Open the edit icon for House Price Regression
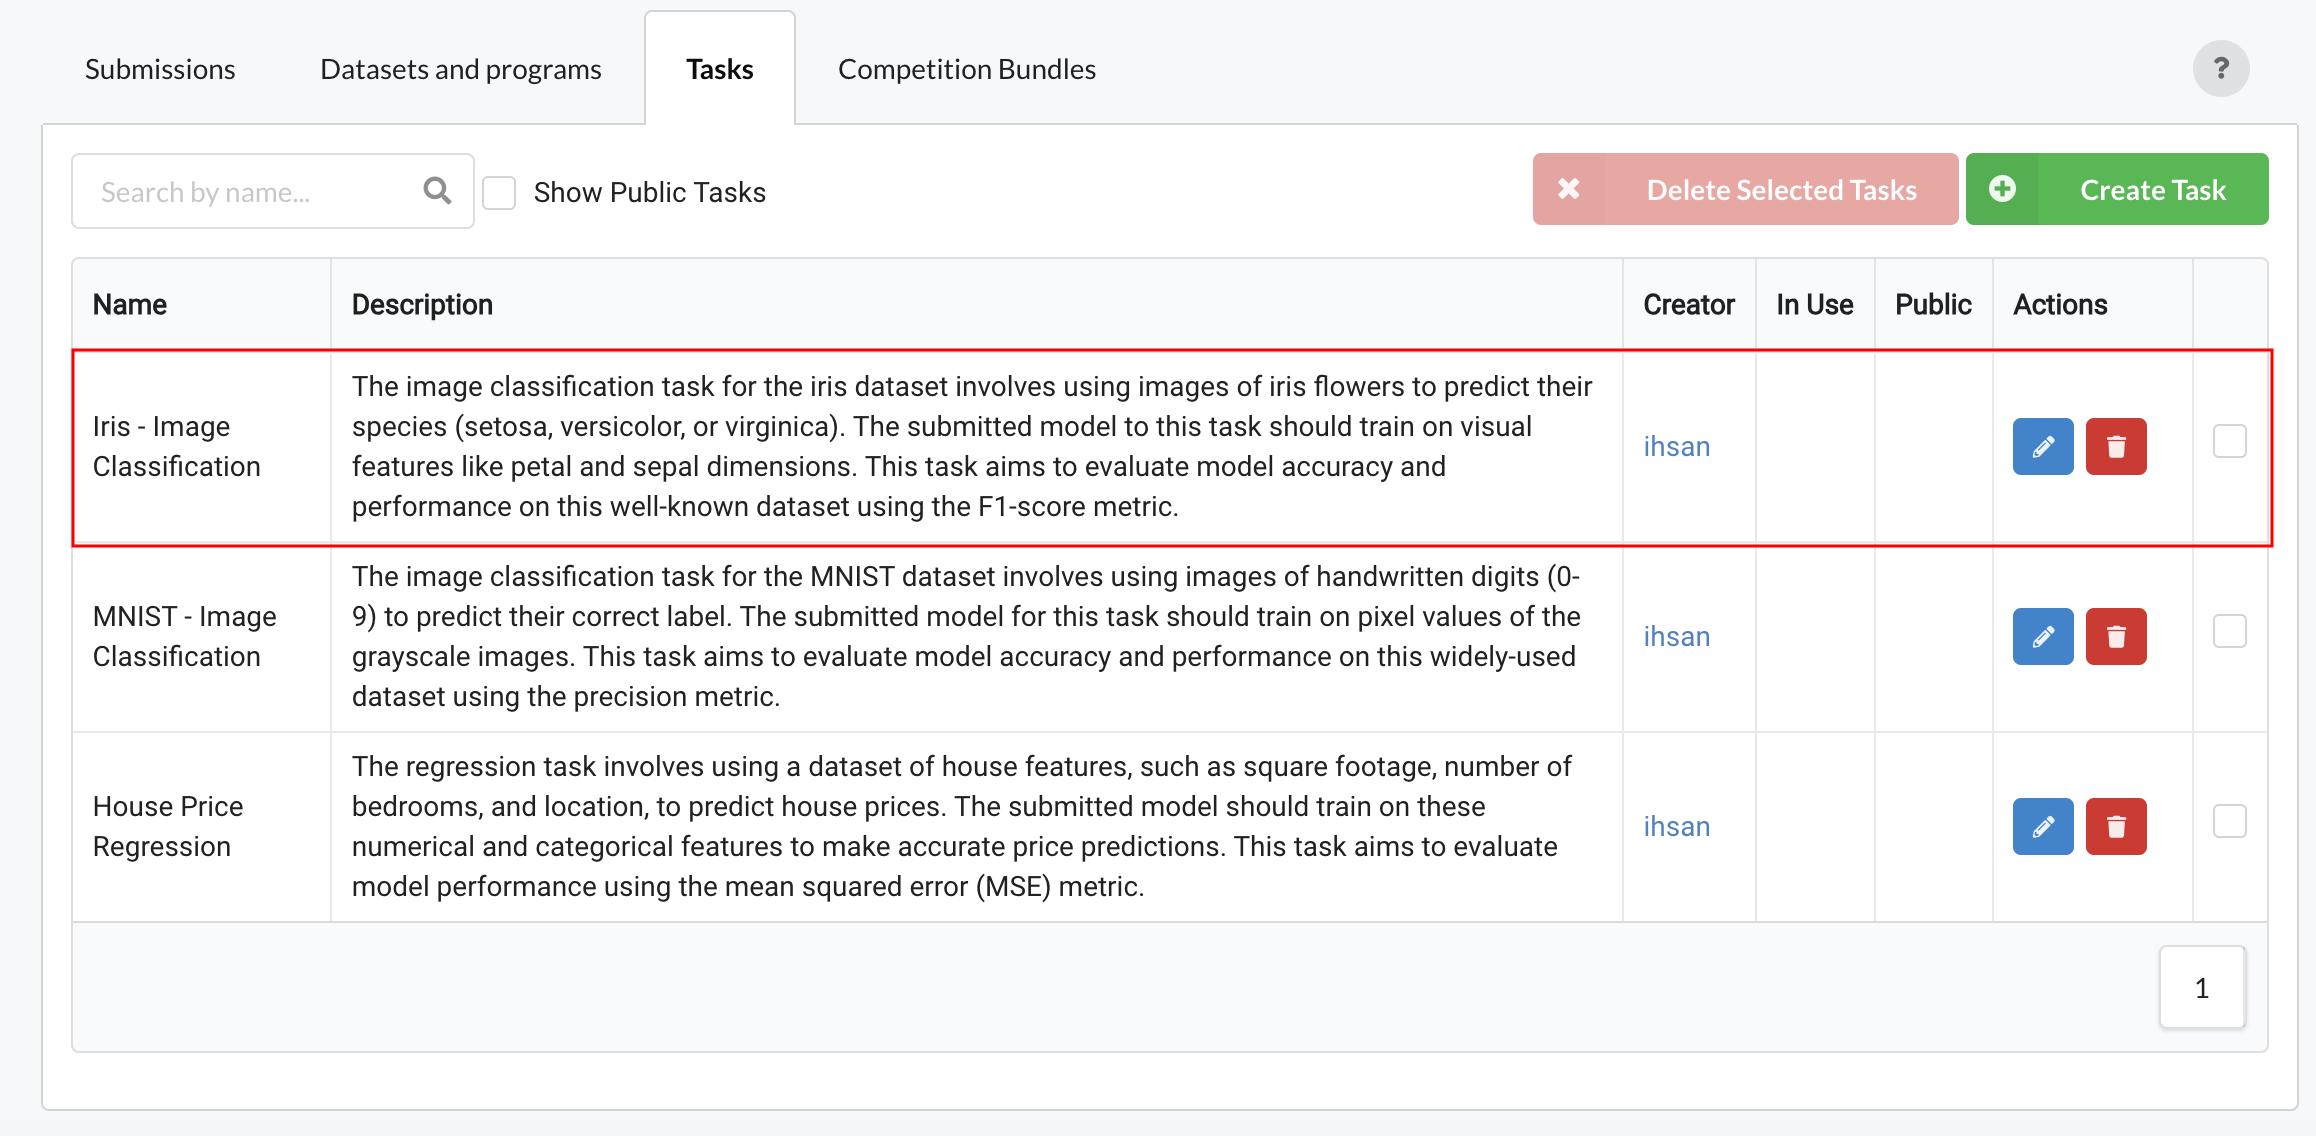2316x1136 pixels. point(2042,826)
